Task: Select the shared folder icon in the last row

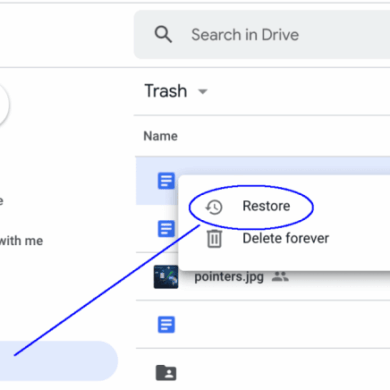Action: click(x=166, y=373)
